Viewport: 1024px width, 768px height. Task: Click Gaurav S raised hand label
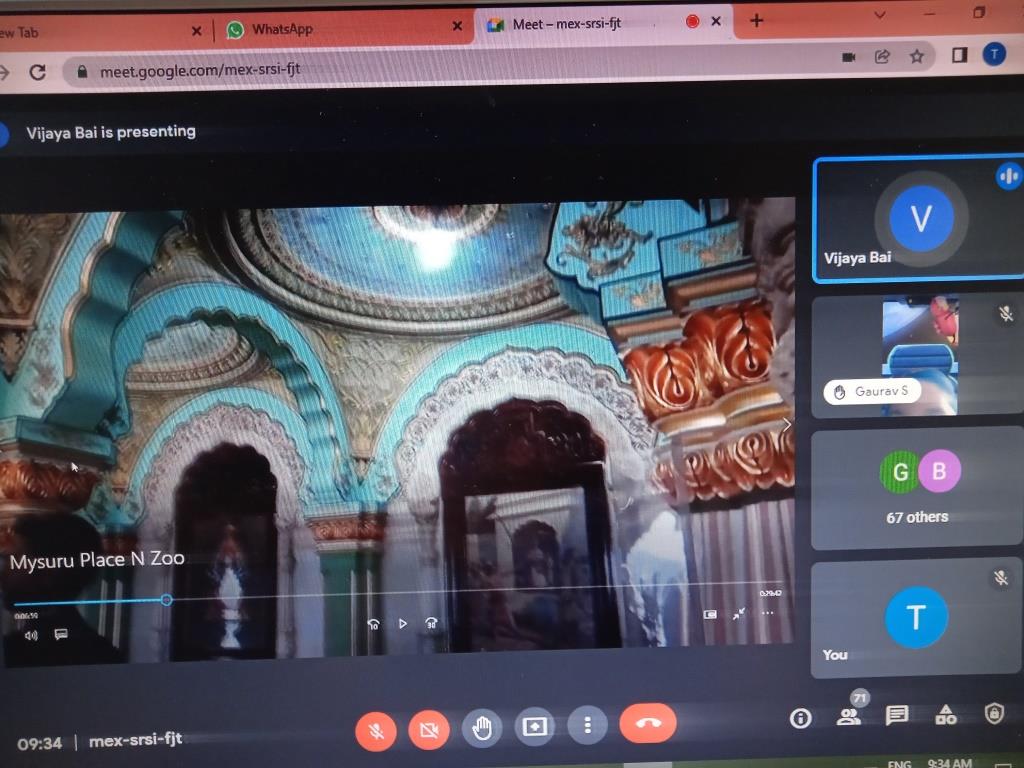(872, 392)
